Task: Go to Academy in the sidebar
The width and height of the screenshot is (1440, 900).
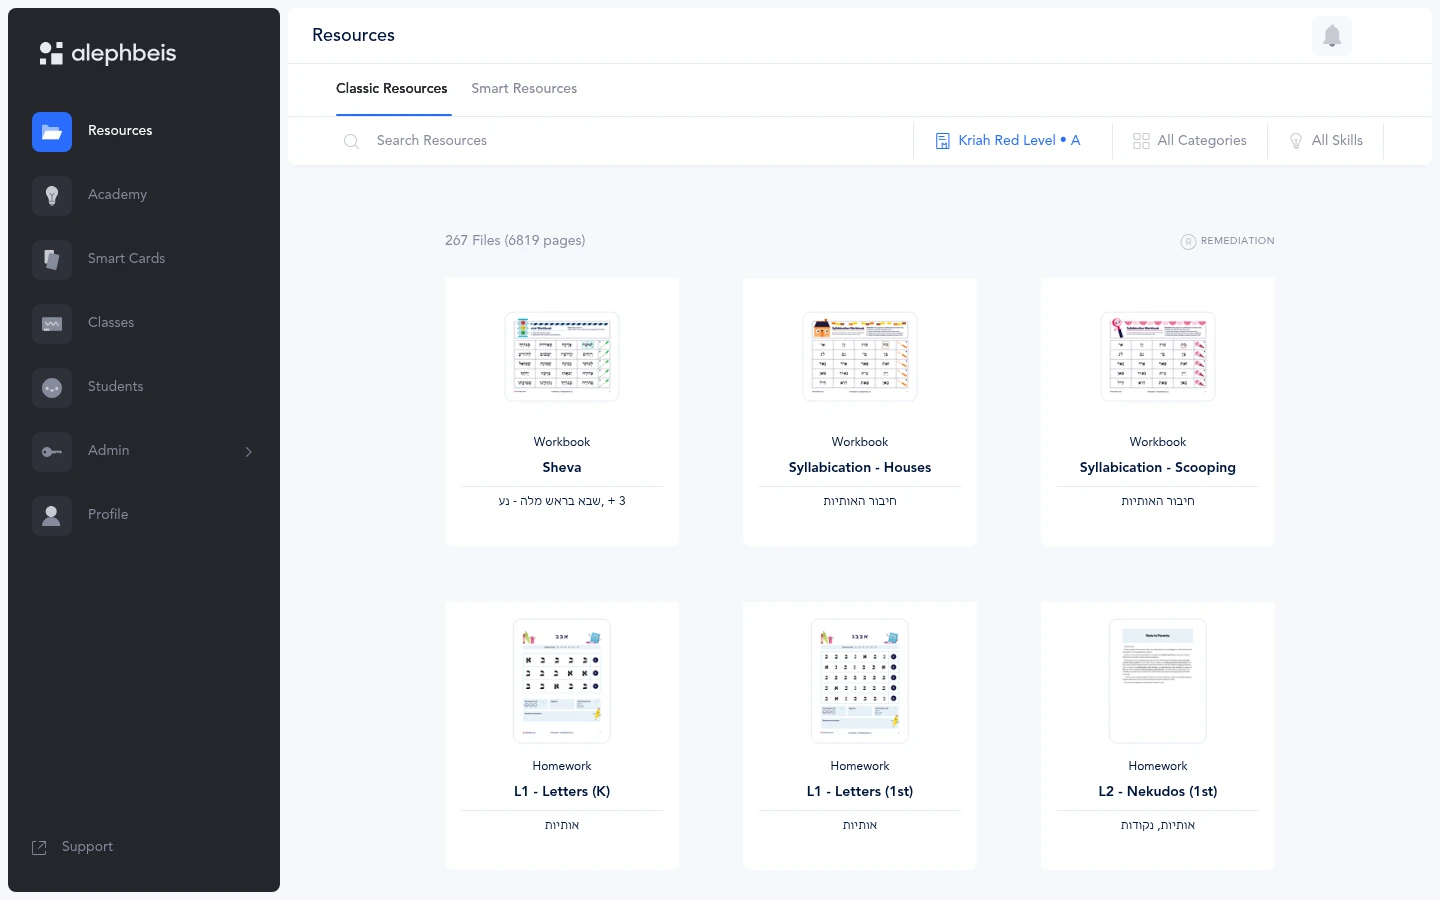Action: click(117, 195)
